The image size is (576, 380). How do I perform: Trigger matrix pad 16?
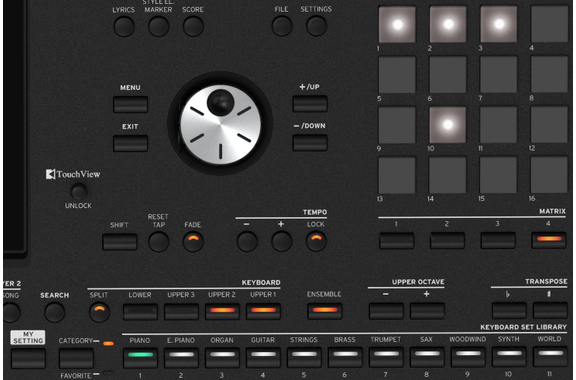[x=549, y=175]
